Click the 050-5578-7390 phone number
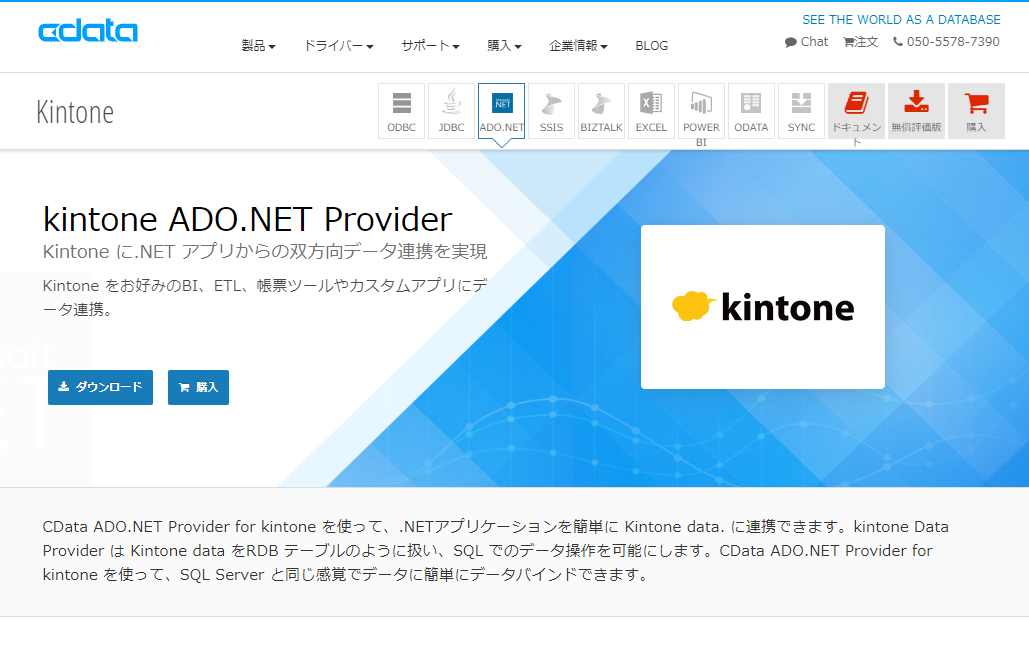Screen dimensions: 1029x647 946,42
